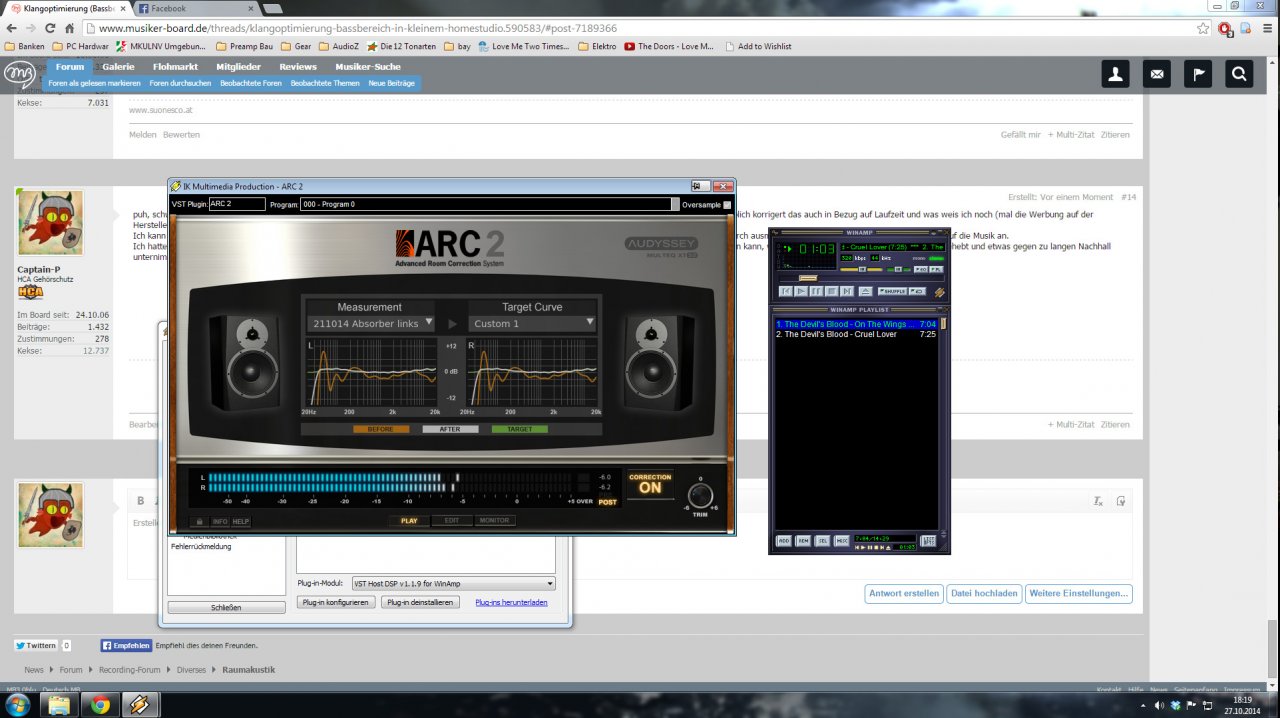
Task: Click Winamp's next track button
Action: (x=847, y=291)
